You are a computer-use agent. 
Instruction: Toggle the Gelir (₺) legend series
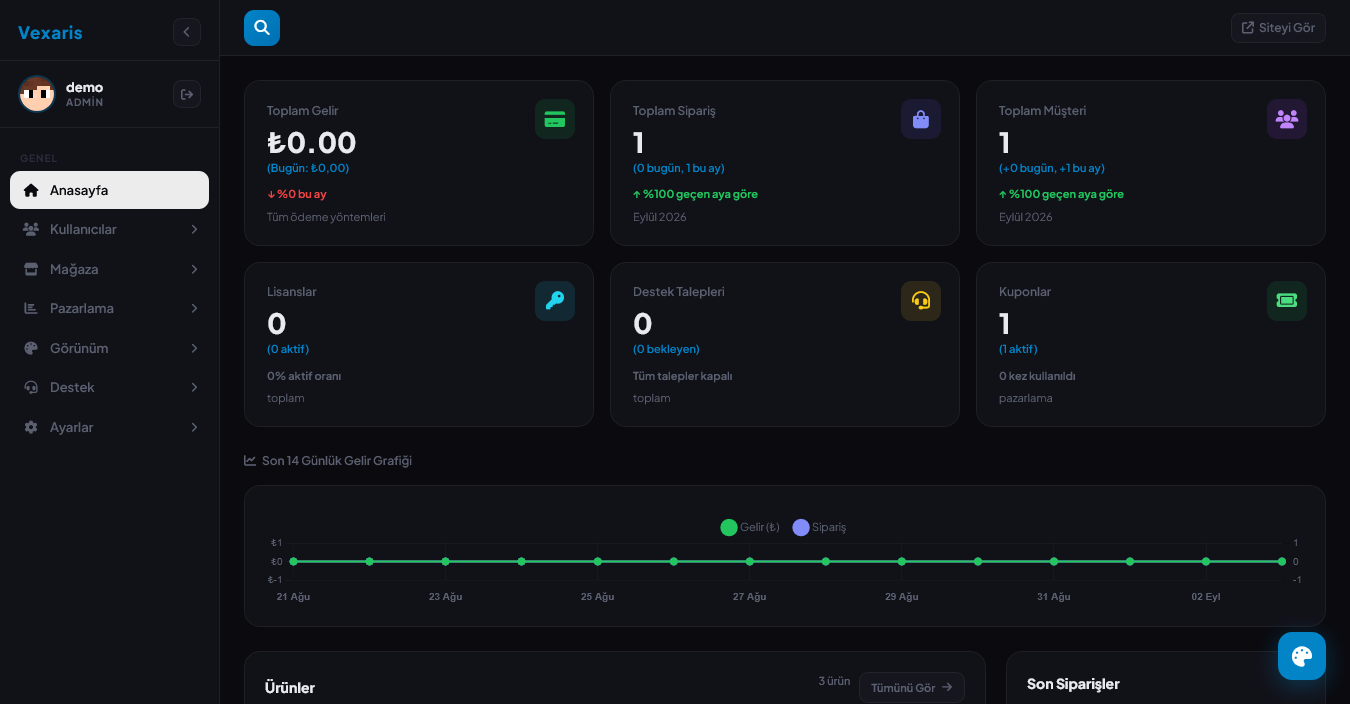coord(750,527)
